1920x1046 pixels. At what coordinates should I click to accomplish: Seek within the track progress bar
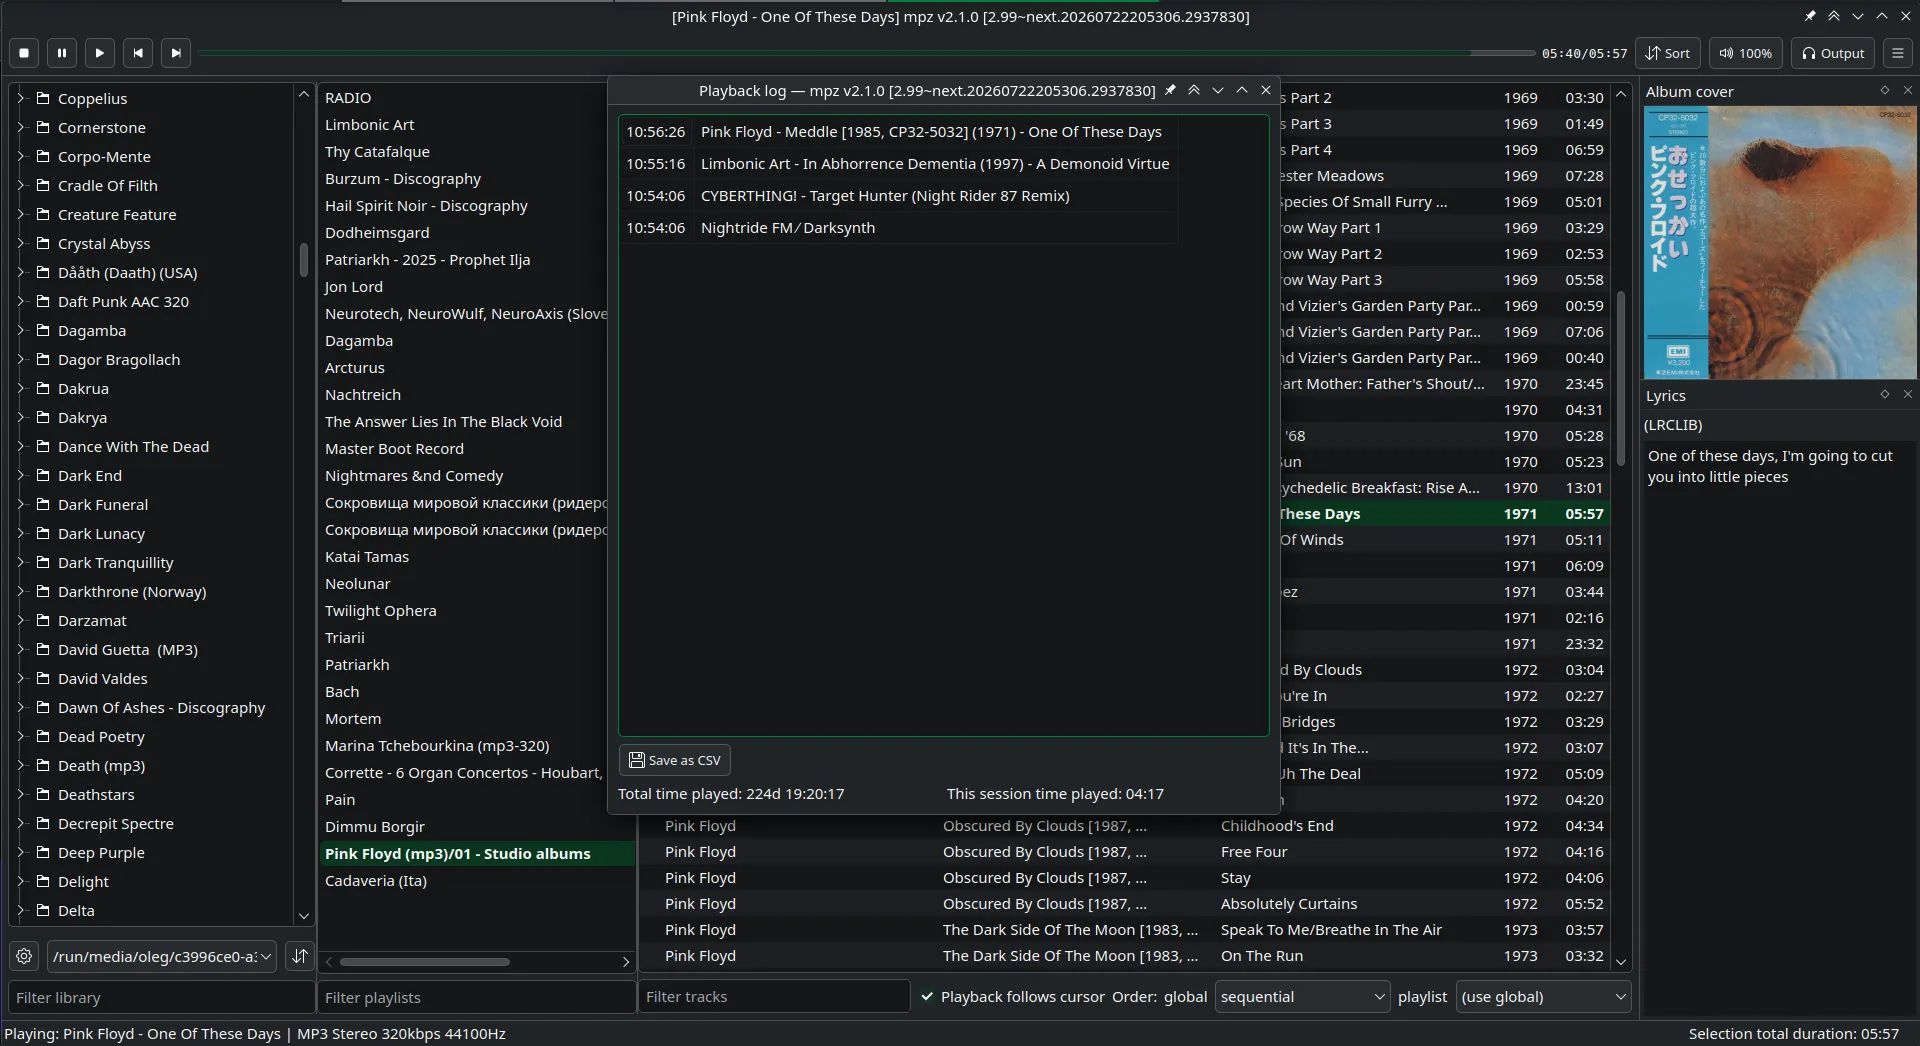tap(866, 53)
